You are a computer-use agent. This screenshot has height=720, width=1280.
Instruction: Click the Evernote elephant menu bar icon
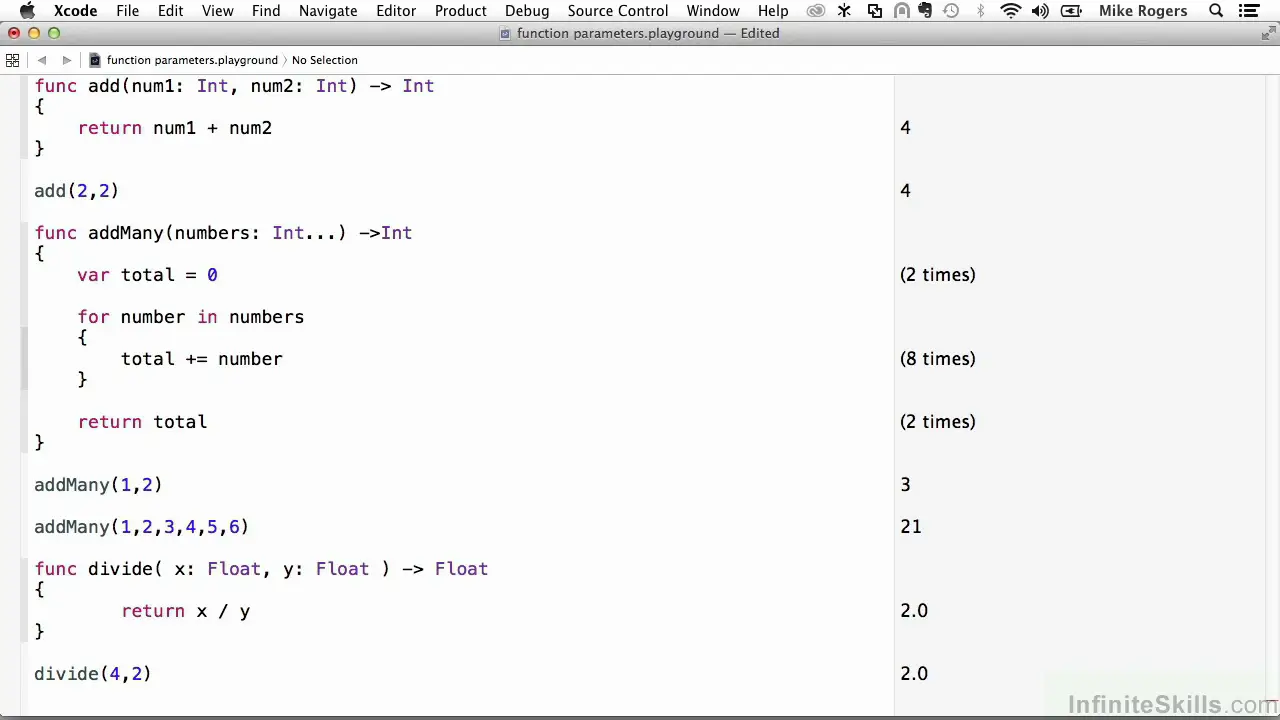point(925,11)
